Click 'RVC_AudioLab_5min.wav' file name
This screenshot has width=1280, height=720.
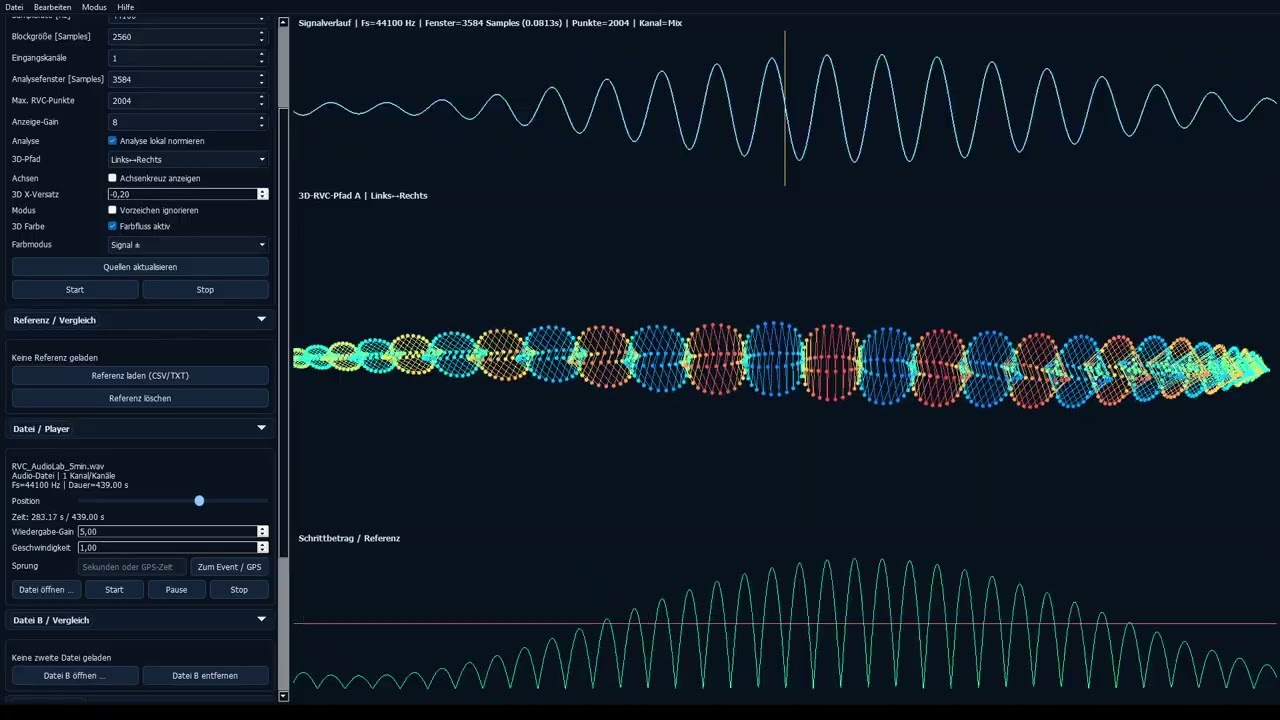pyautogui.click(x=58, y=466)
